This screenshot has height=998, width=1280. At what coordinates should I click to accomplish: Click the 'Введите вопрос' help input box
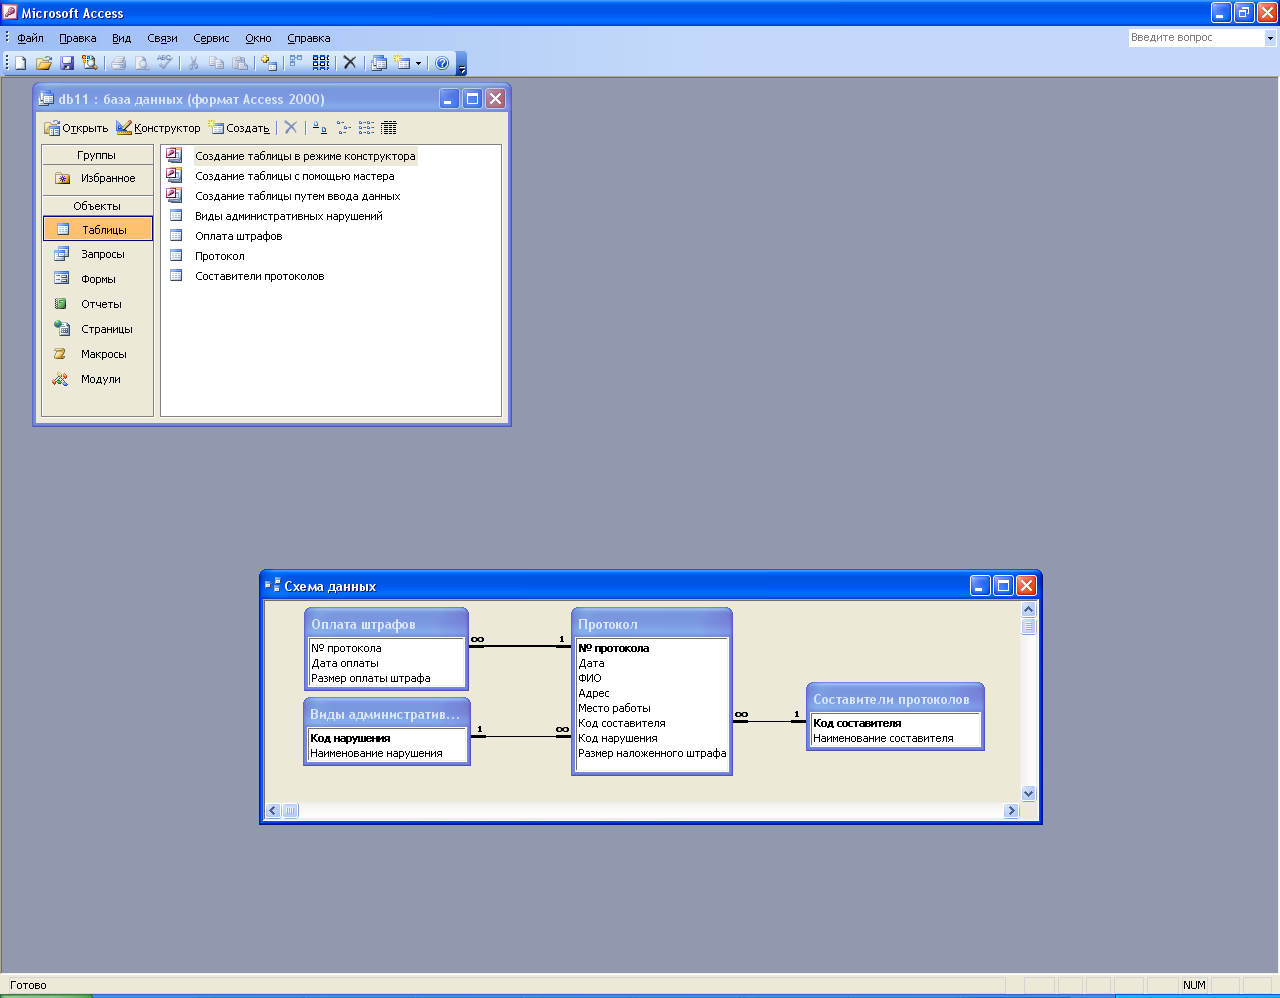pyautogui.click(x=1196, y=38)
